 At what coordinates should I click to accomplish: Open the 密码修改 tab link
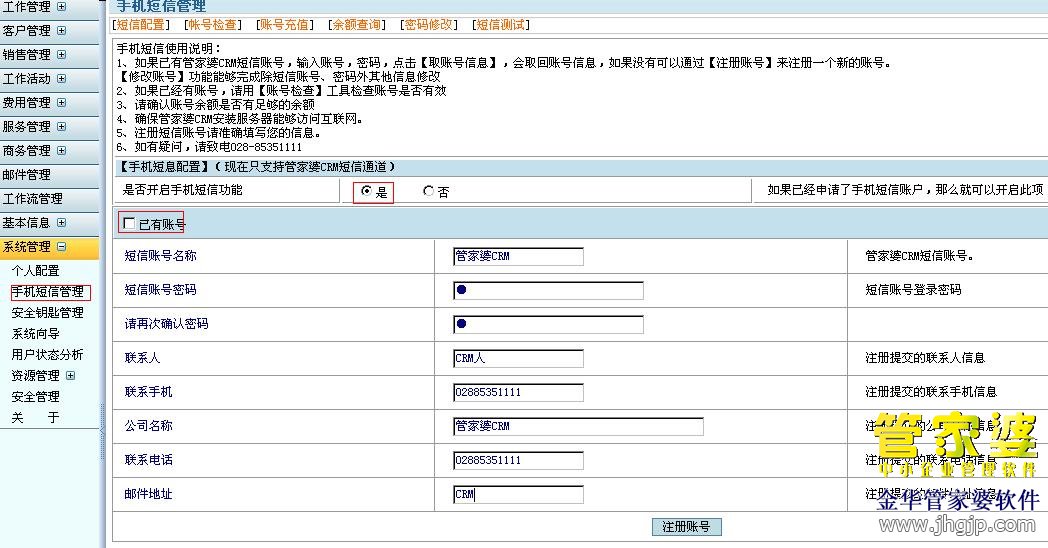coord(428,24)
